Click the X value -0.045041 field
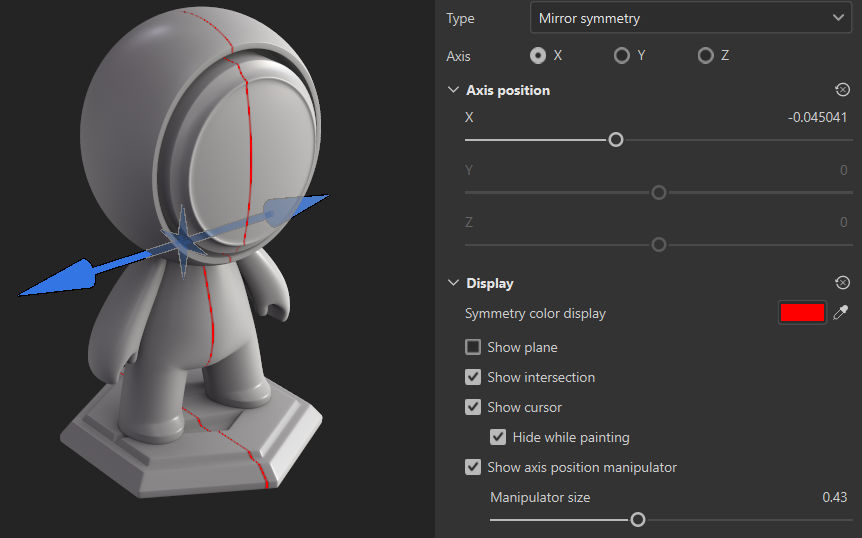 point(817,118)
